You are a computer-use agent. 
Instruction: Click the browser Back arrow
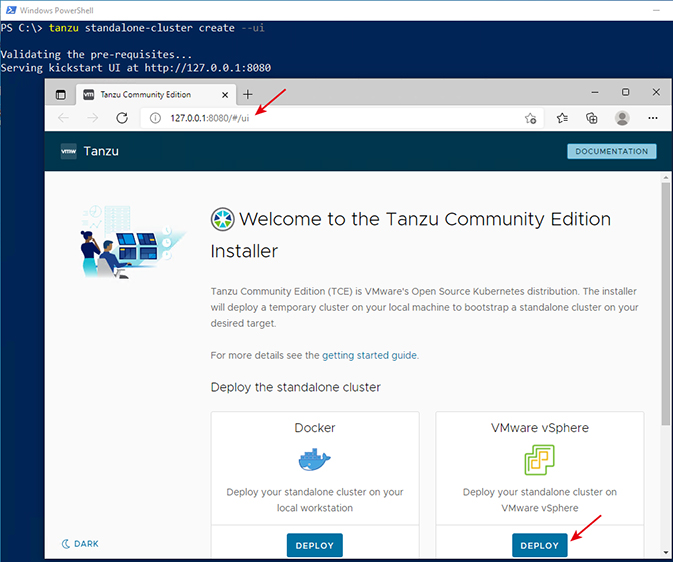click(64, 118)
